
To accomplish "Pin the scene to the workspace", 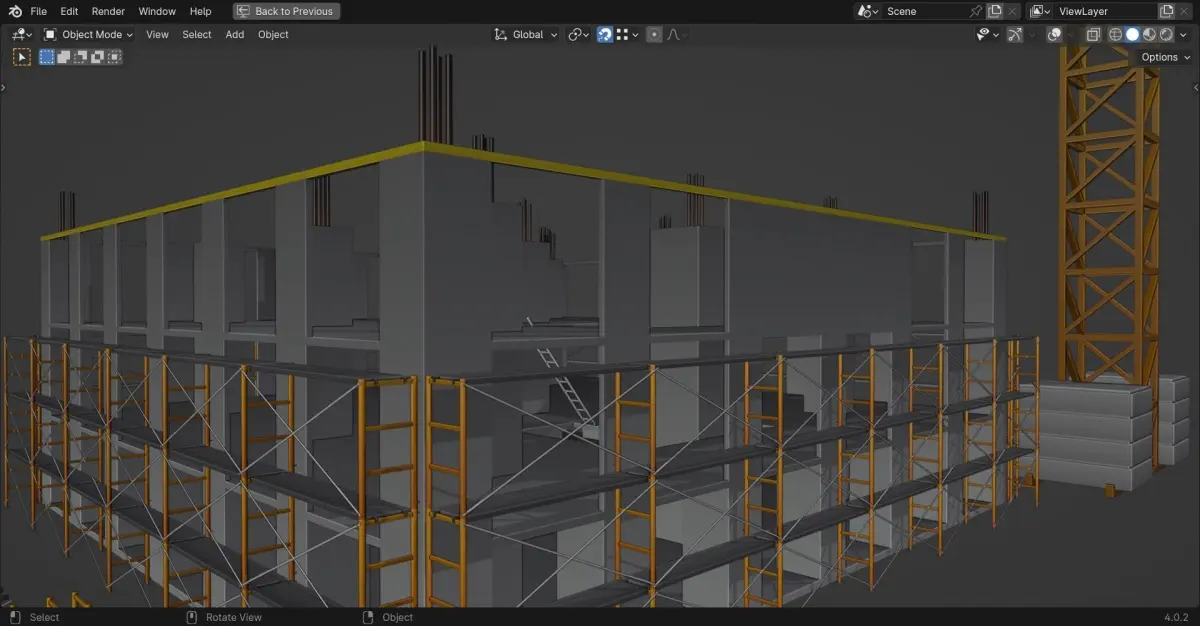I will pyautogui.click(x=976, y=11).
